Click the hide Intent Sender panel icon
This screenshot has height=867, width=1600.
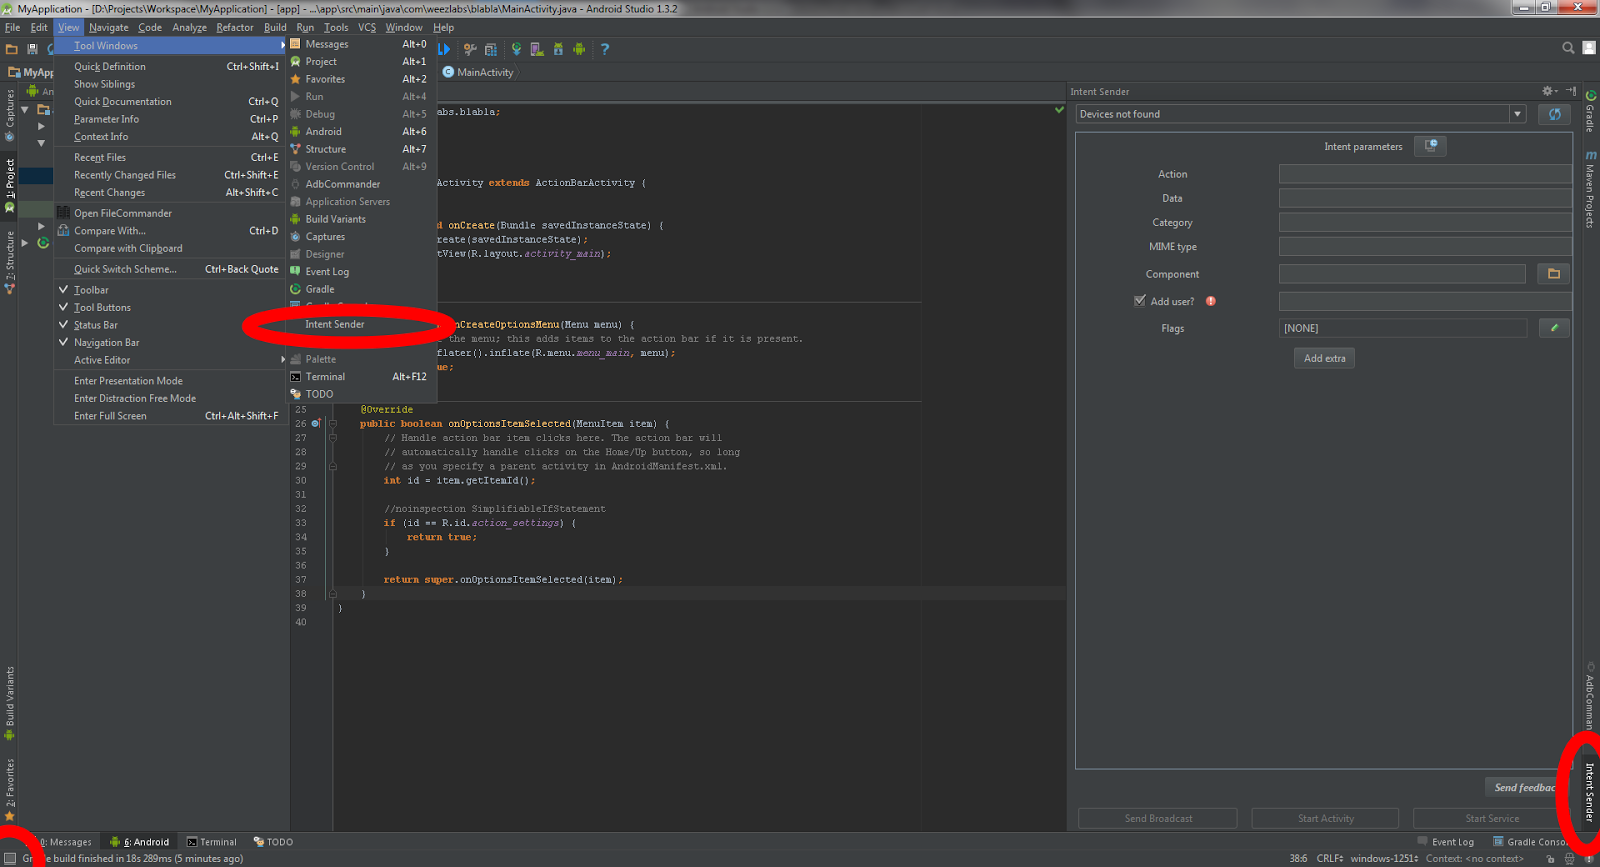tap(1571, 91)
